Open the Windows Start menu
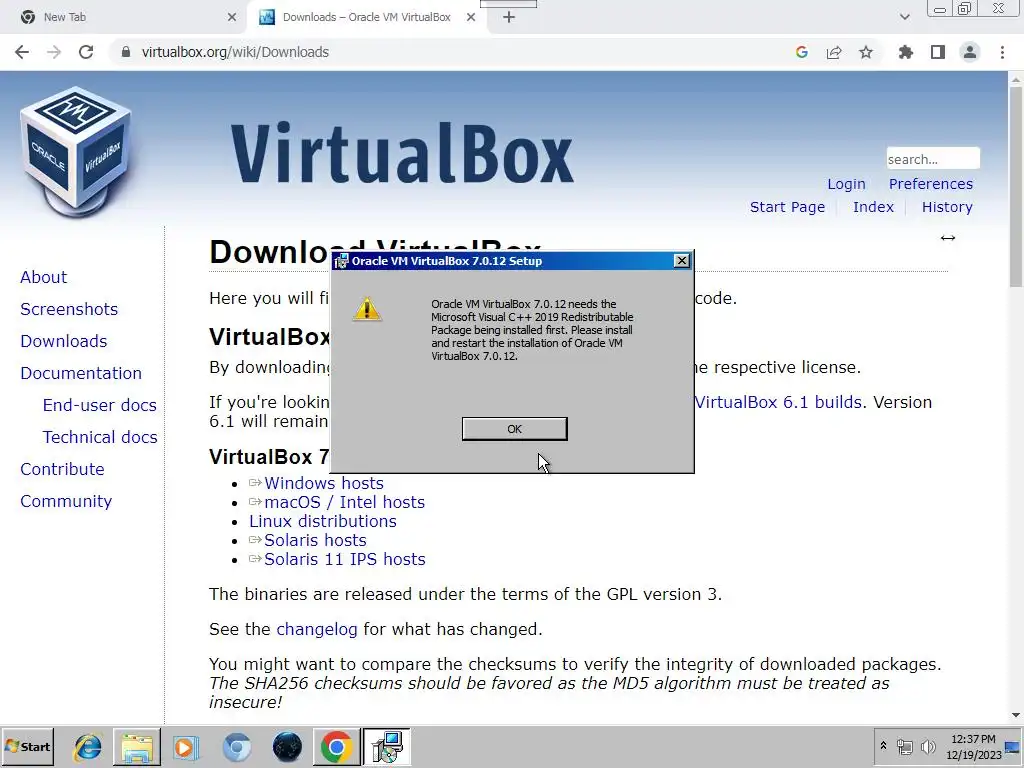1024x768 pixels. (x=27, y=746)
